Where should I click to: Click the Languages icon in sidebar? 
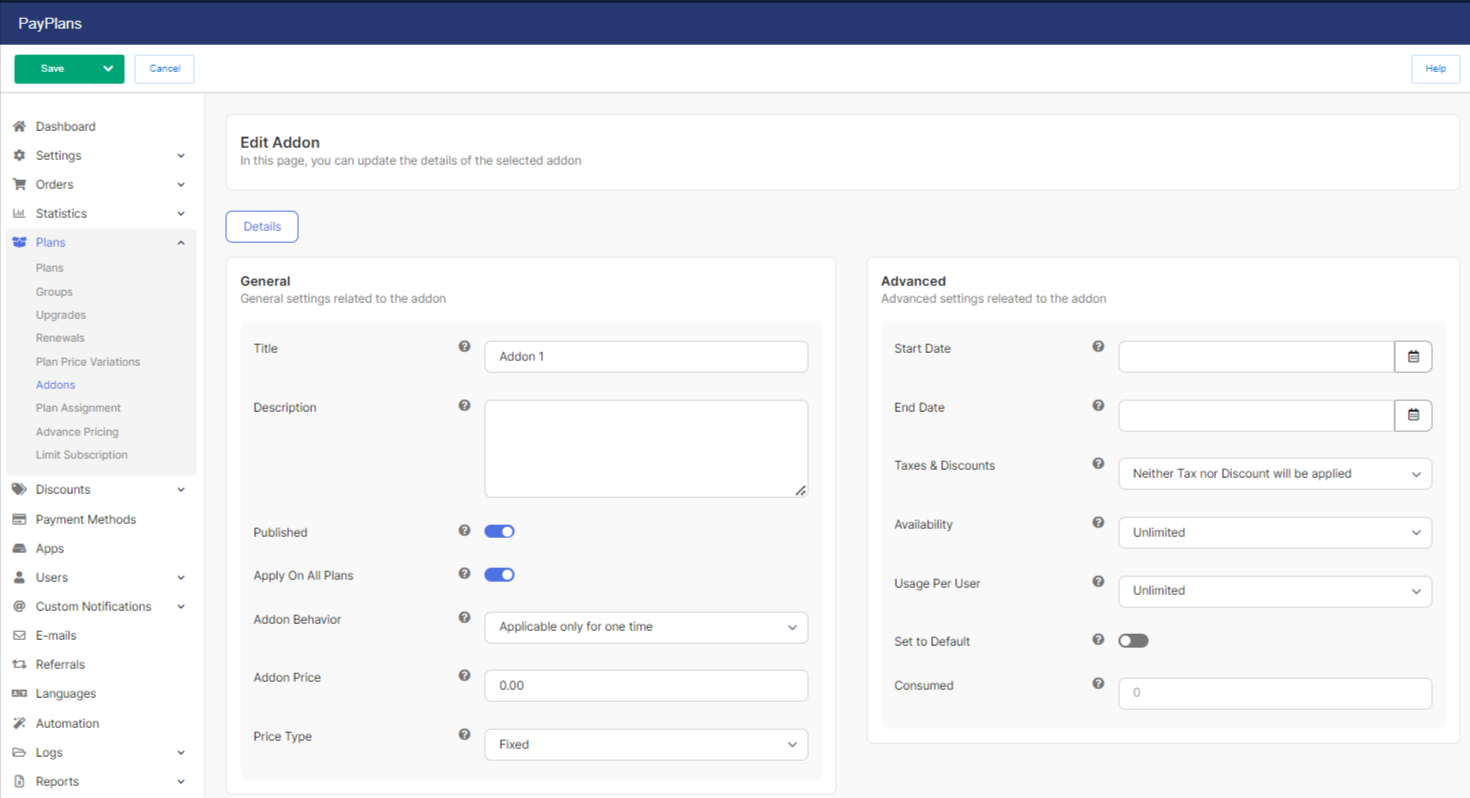coord(19,693)
